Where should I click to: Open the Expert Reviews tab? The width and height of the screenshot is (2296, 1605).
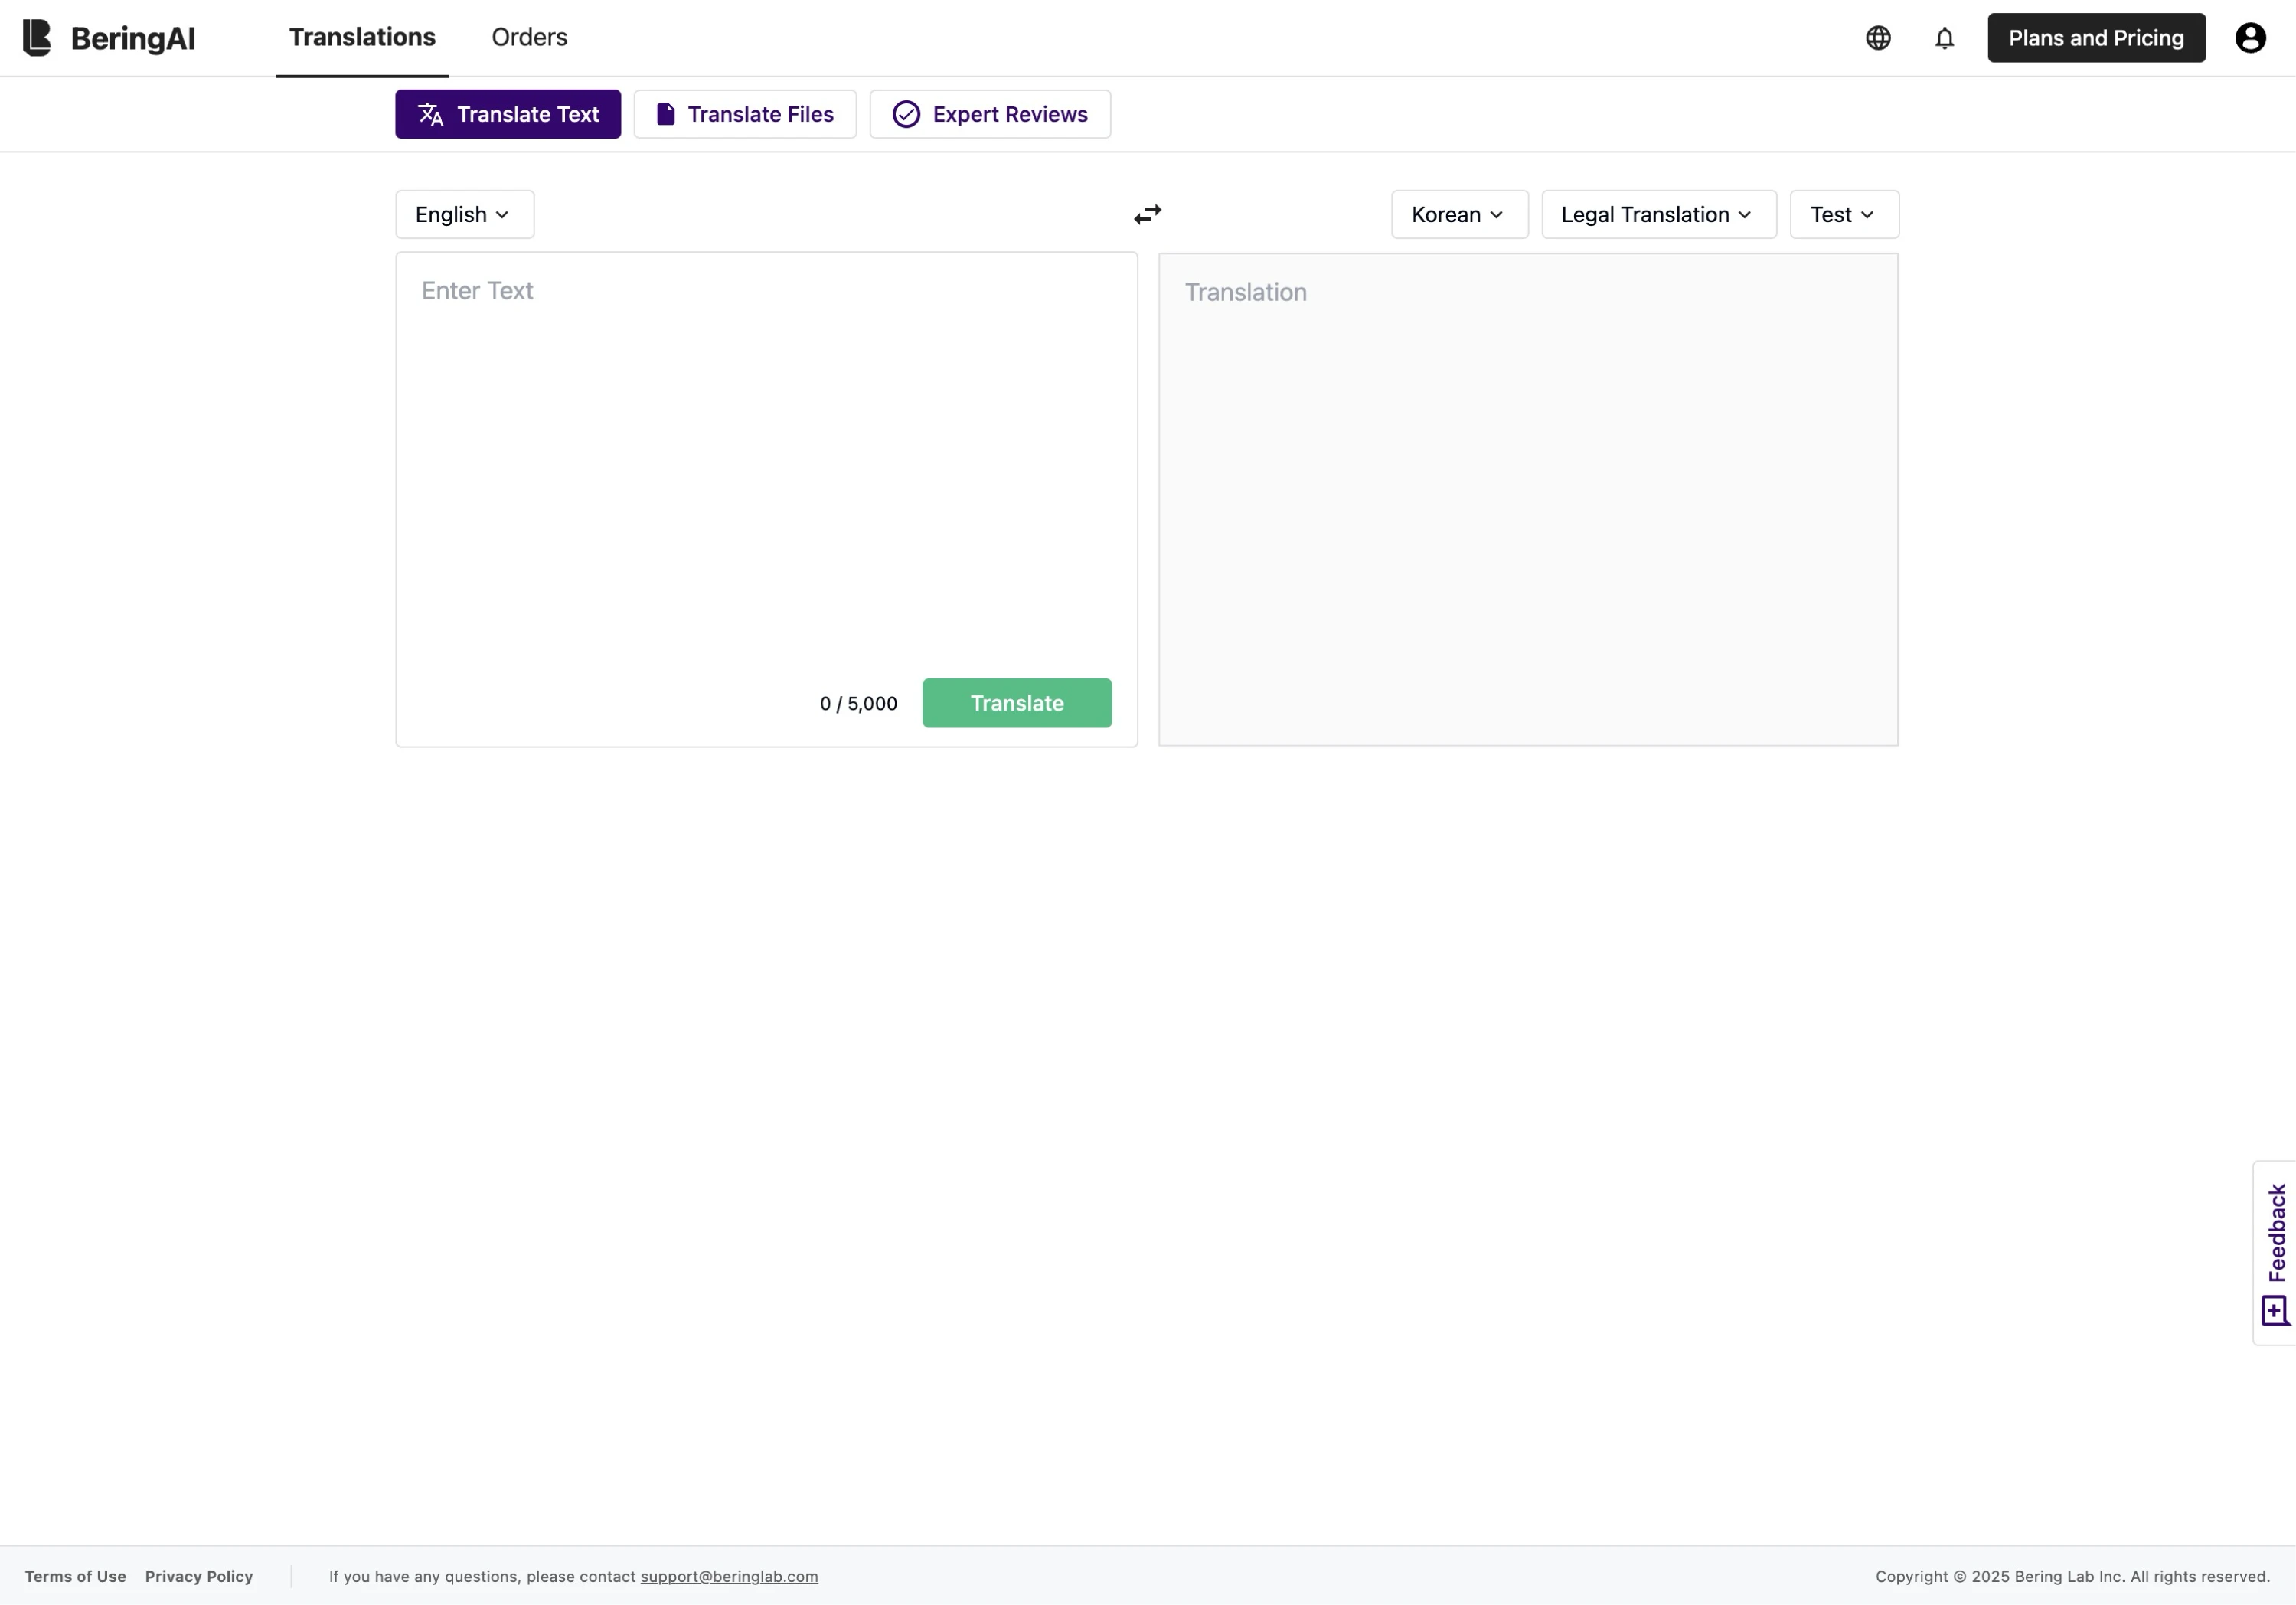click(x=990, y=114)
